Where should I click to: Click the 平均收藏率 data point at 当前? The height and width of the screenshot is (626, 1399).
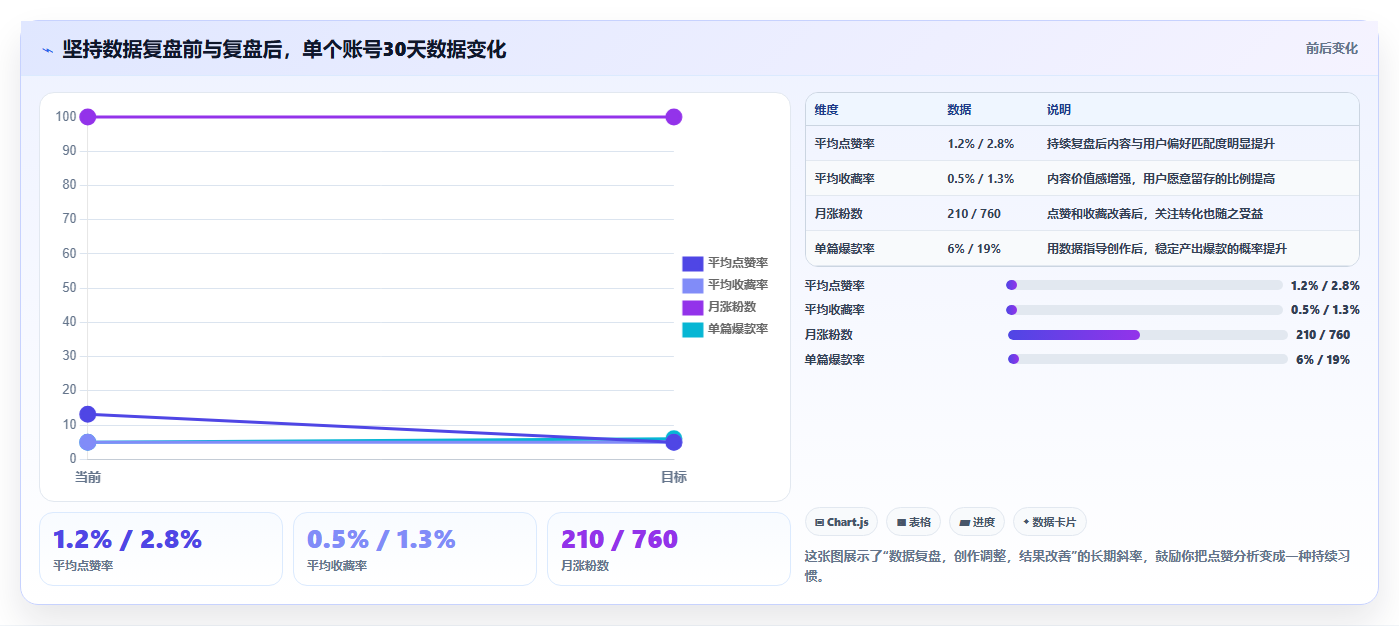87,442
